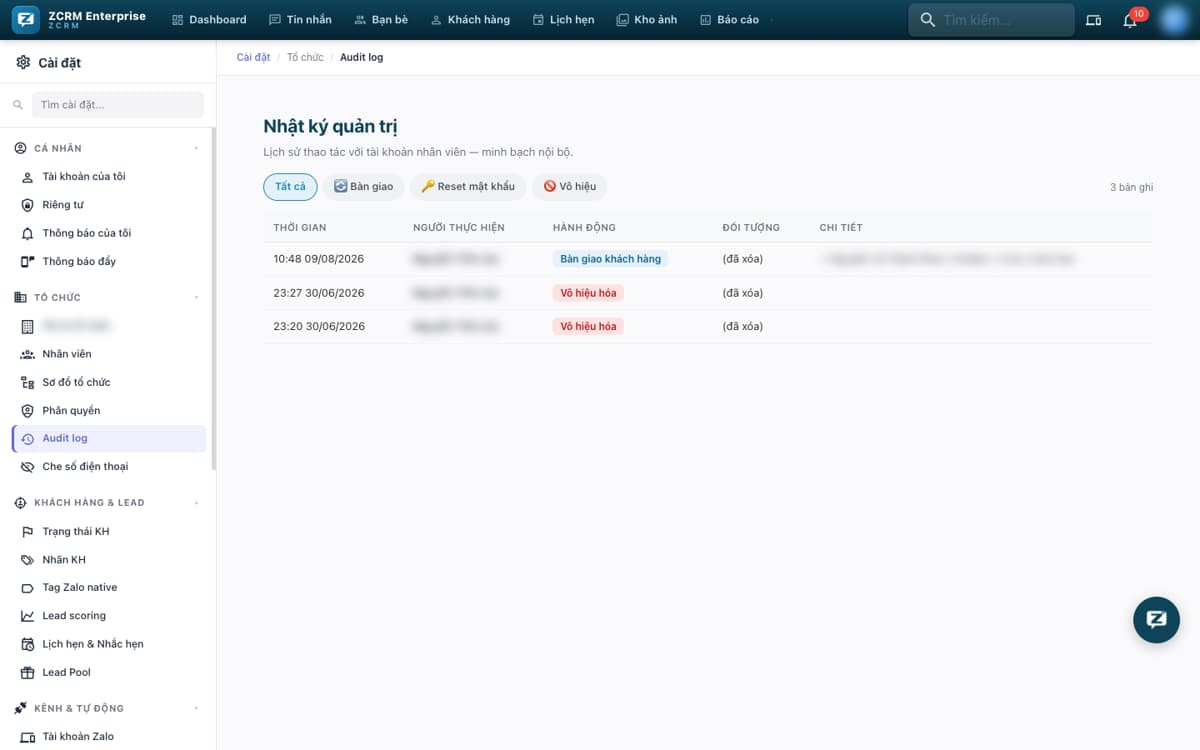
Task: Click the Cài đặt breadcrumb link
Action: click(x=253, y=57)
